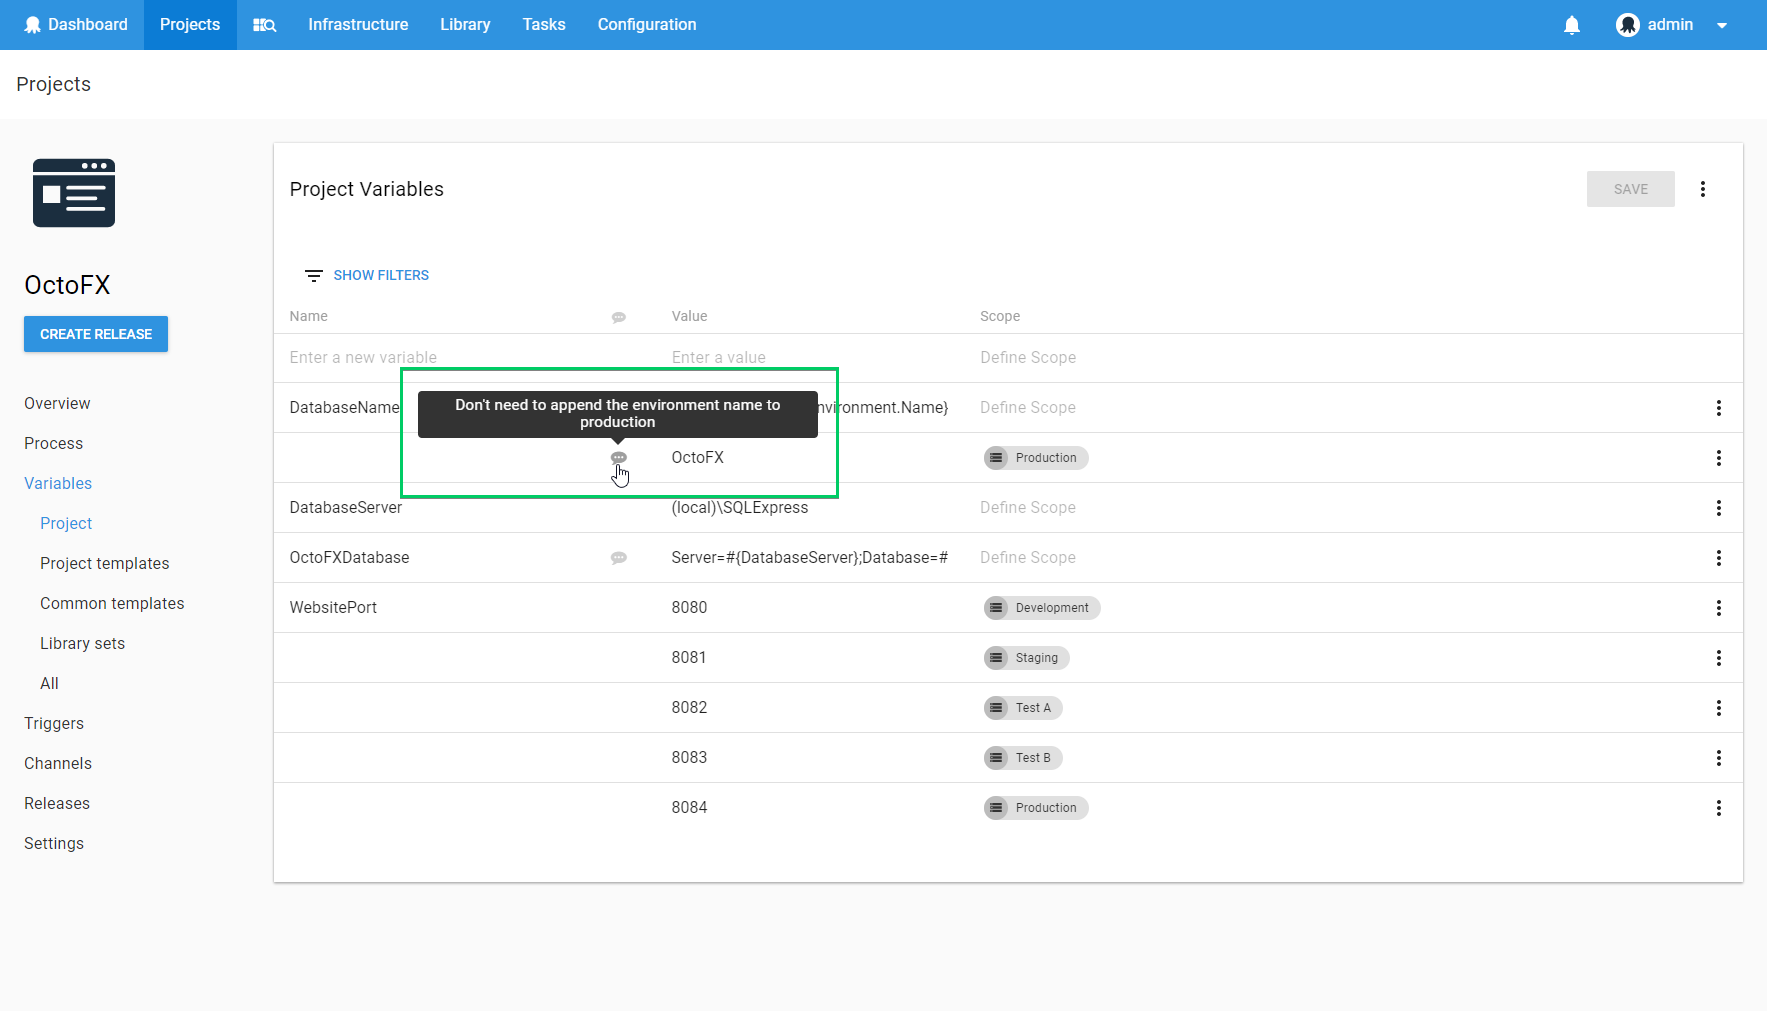Click the three-dot menu next to the Save button

coord(1702,189)
